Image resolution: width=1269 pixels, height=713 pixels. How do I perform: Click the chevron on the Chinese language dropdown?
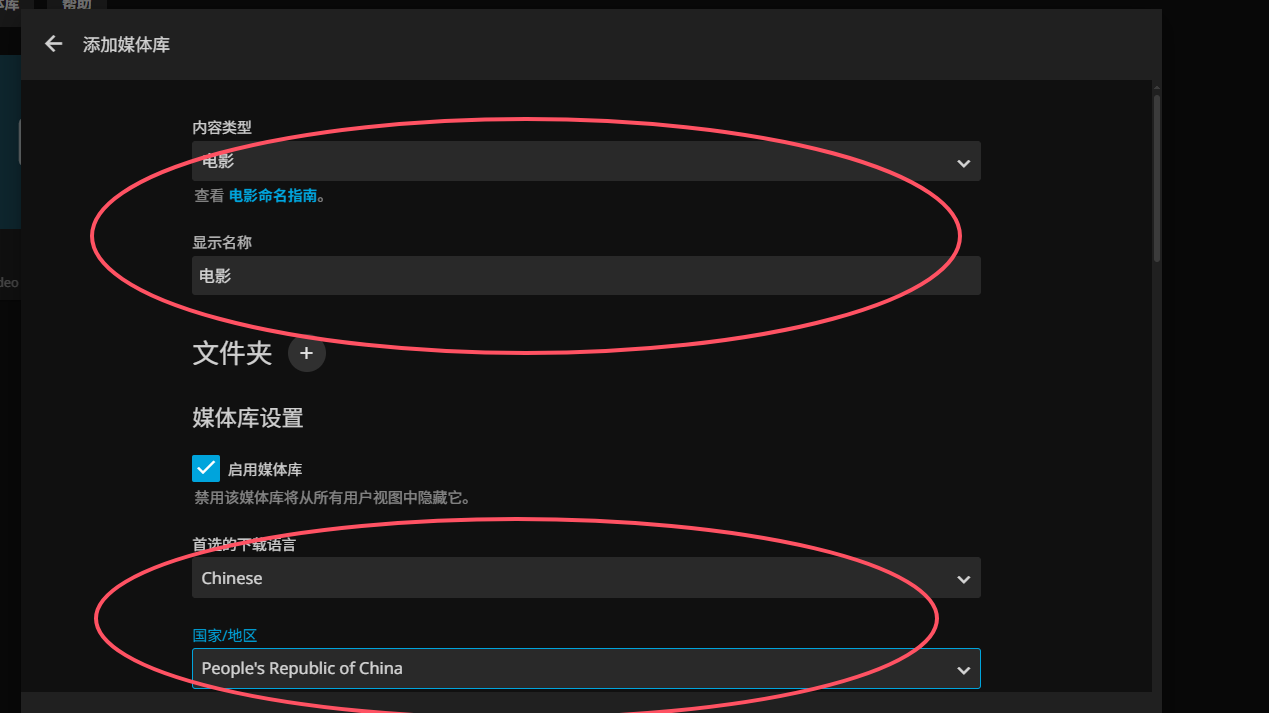click(963, 579)
